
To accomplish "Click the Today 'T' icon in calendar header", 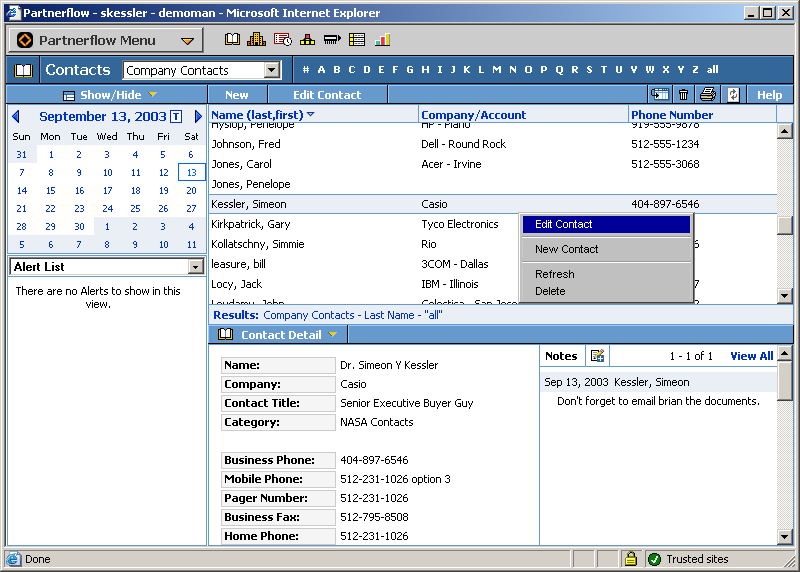I will click(x=176, y=116).
